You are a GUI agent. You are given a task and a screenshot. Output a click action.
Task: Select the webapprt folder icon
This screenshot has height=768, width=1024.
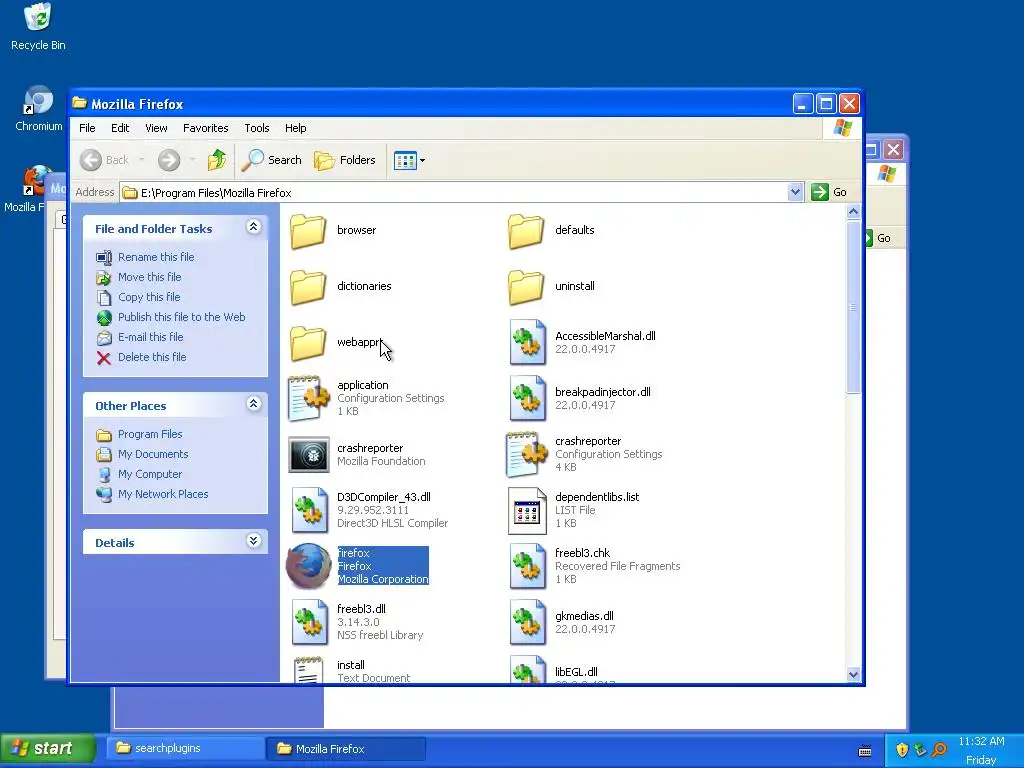[308, 343]
